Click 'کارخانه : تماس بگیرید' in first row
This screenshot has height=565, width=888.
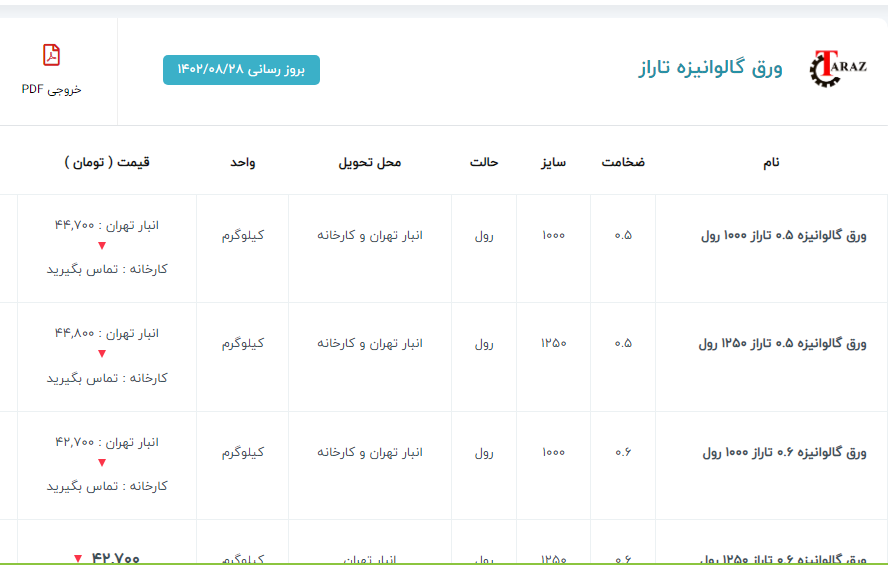107,269
